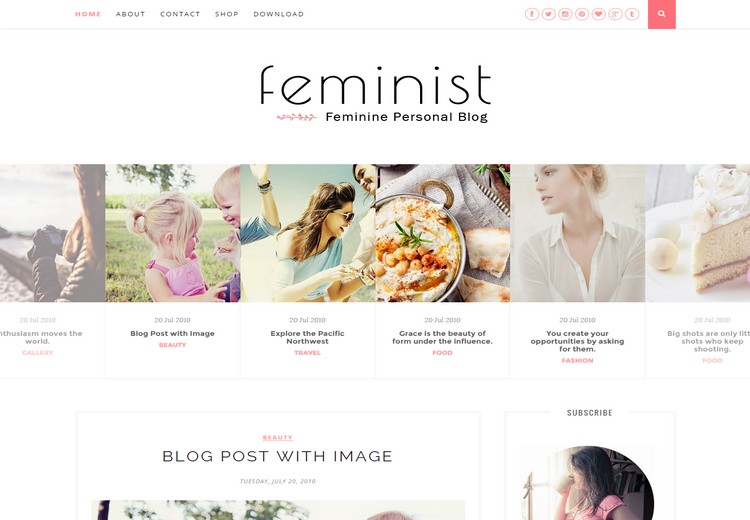This screenshot has height=520, width=750.
Task: Open the Contact page from the navigation
Action: coord(180,14)
